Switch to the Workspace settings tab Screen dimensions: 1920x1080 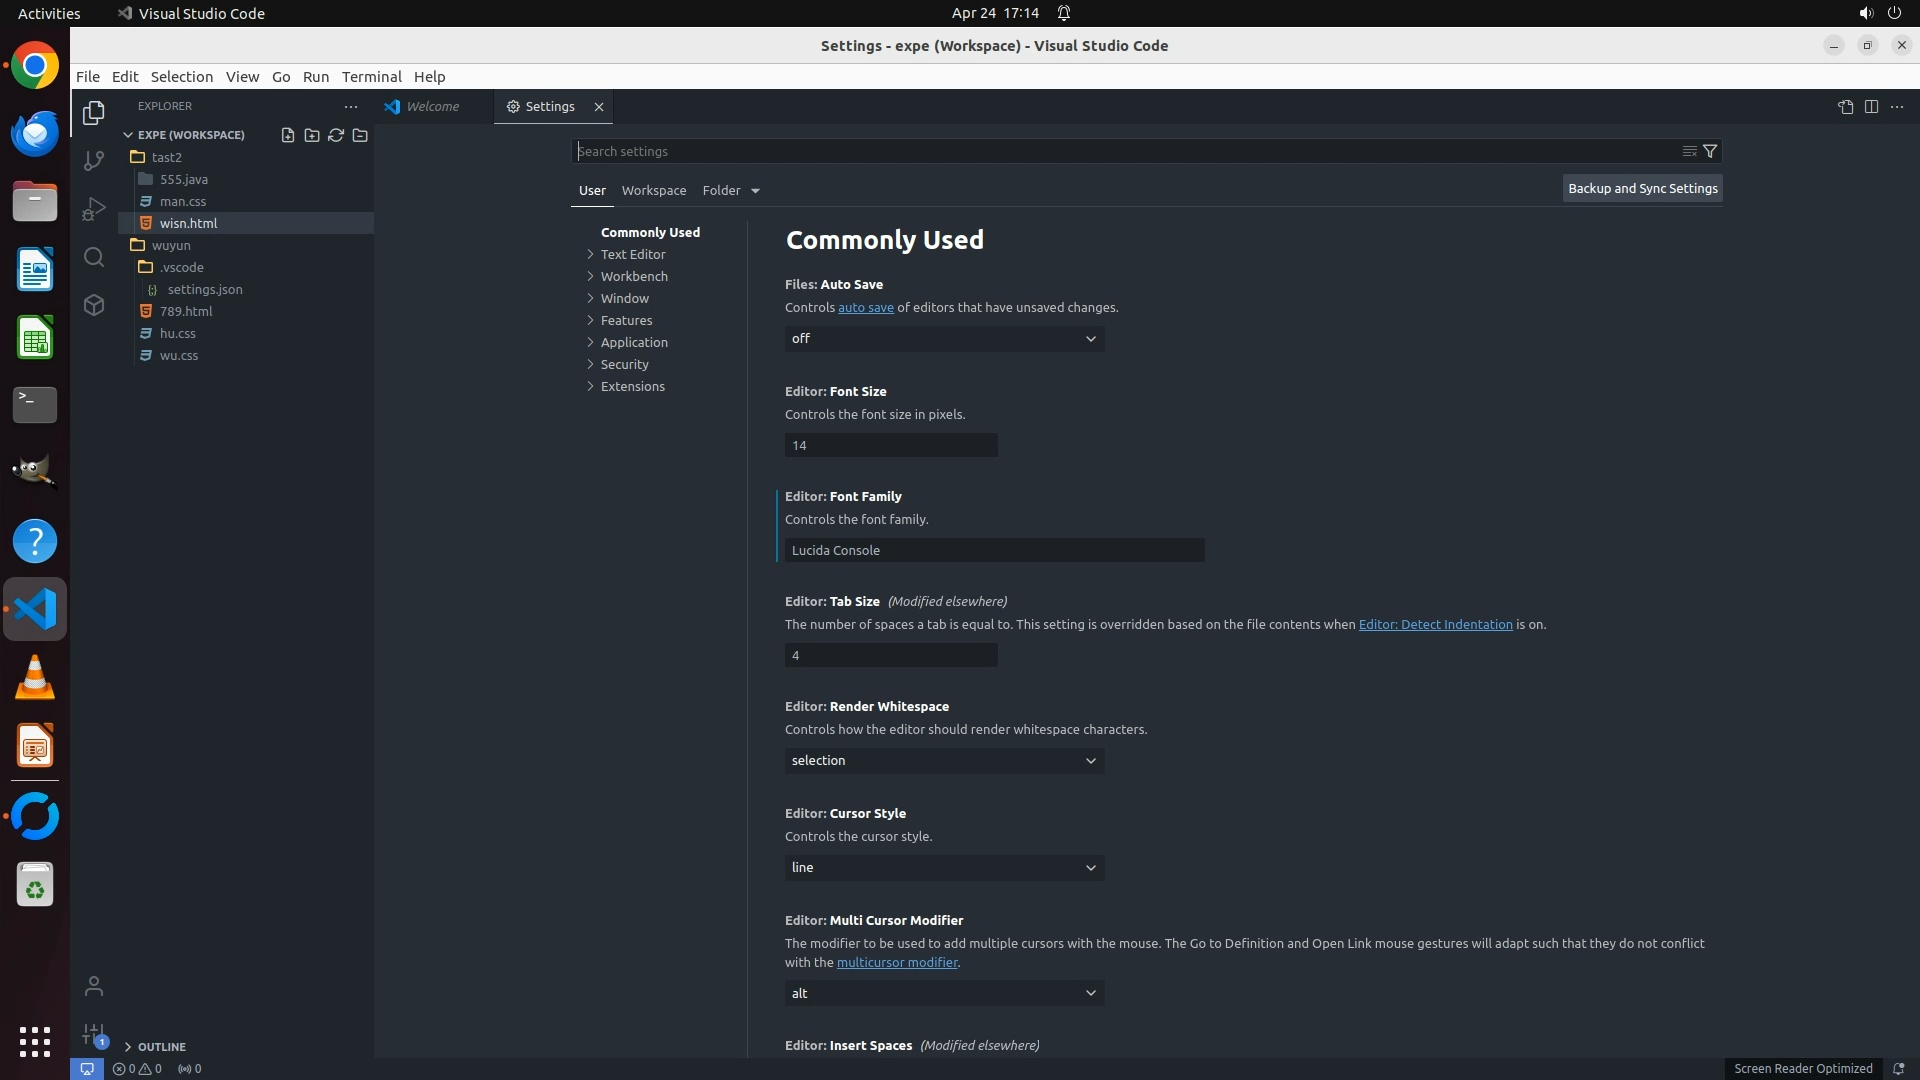pos(653,190)
